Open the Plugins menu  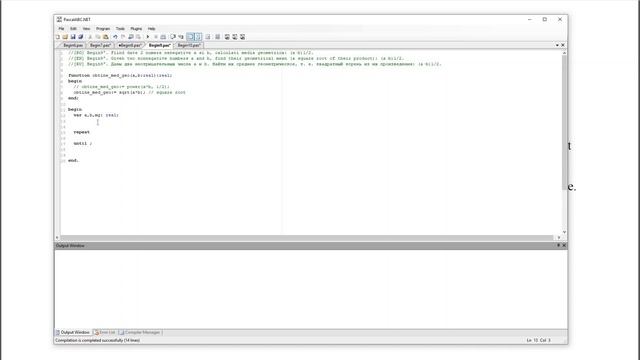click(136, 29)
